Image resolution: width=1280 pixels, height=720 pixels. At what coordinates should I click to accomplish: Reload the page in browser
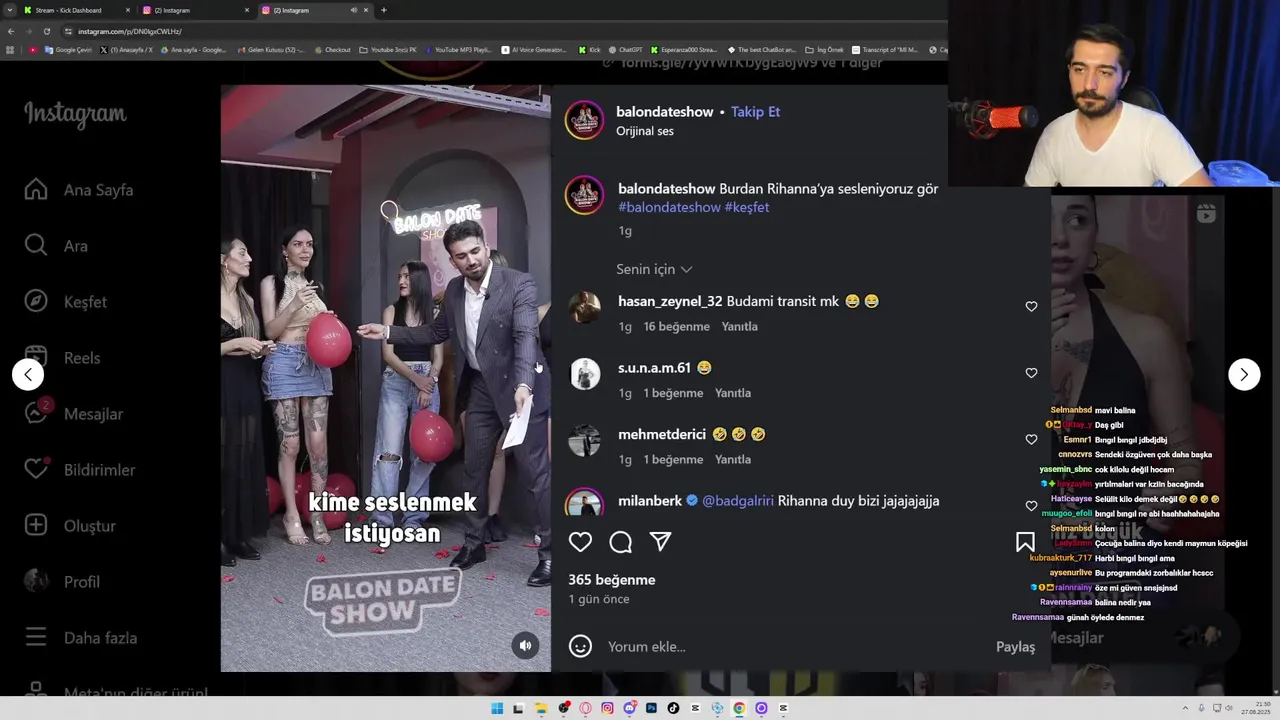click(x=46, y=31)
